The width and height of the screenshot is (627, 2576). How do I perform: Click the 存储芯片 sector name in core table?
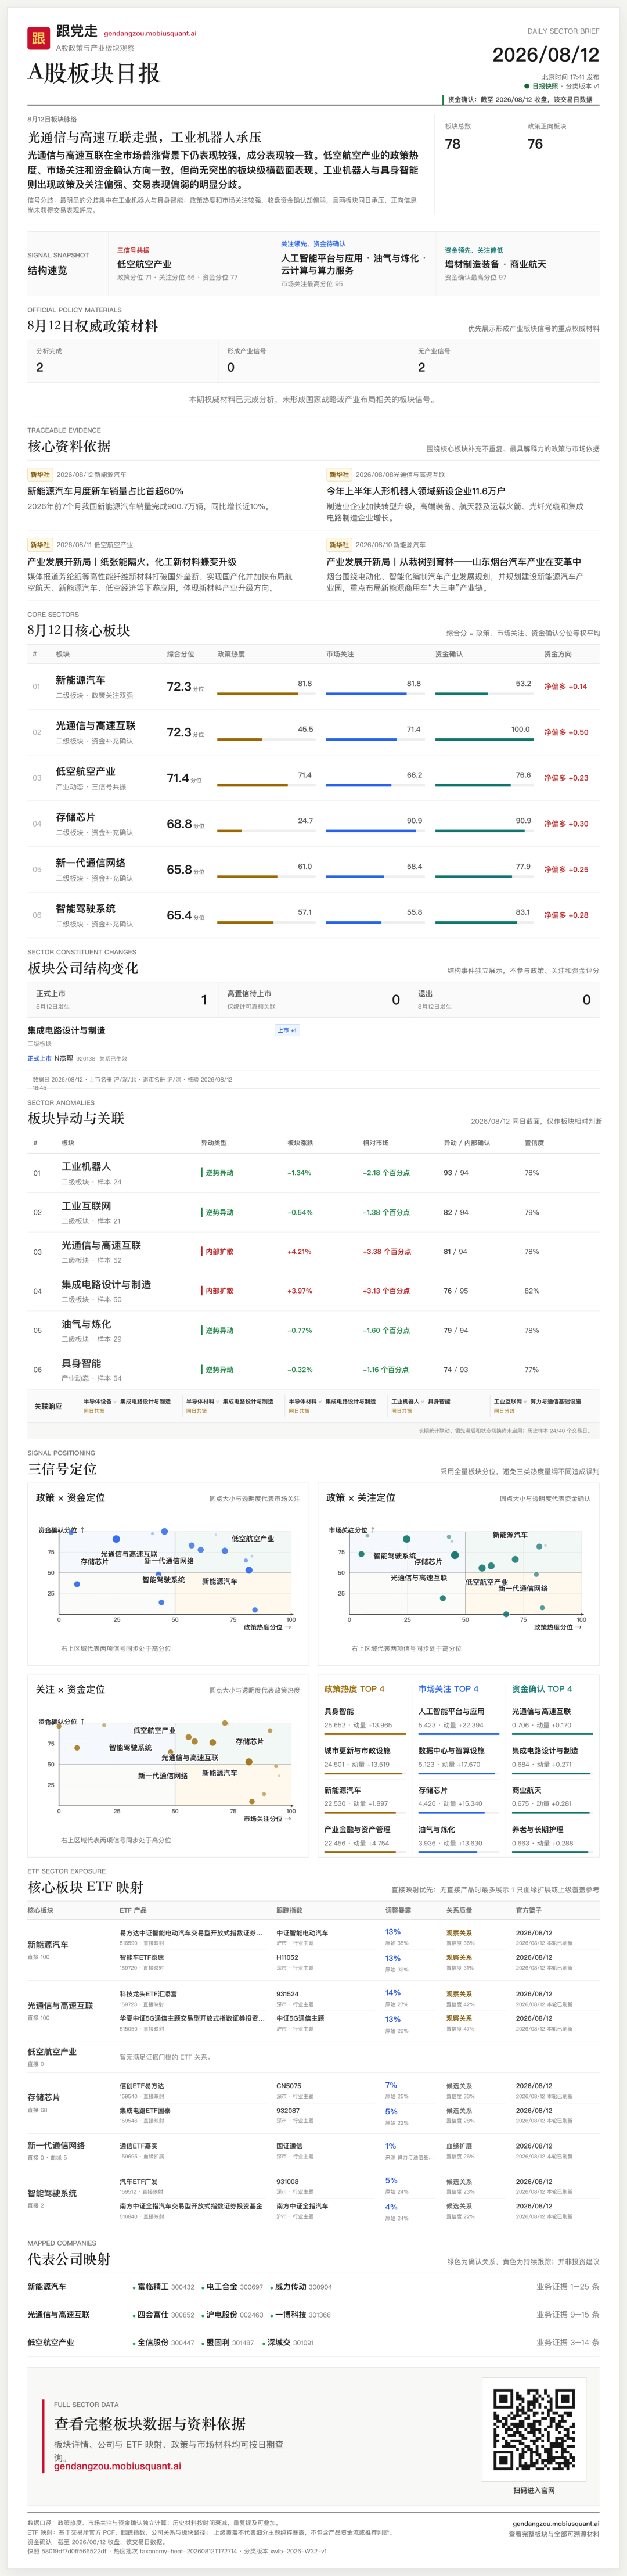coord(76,817)
